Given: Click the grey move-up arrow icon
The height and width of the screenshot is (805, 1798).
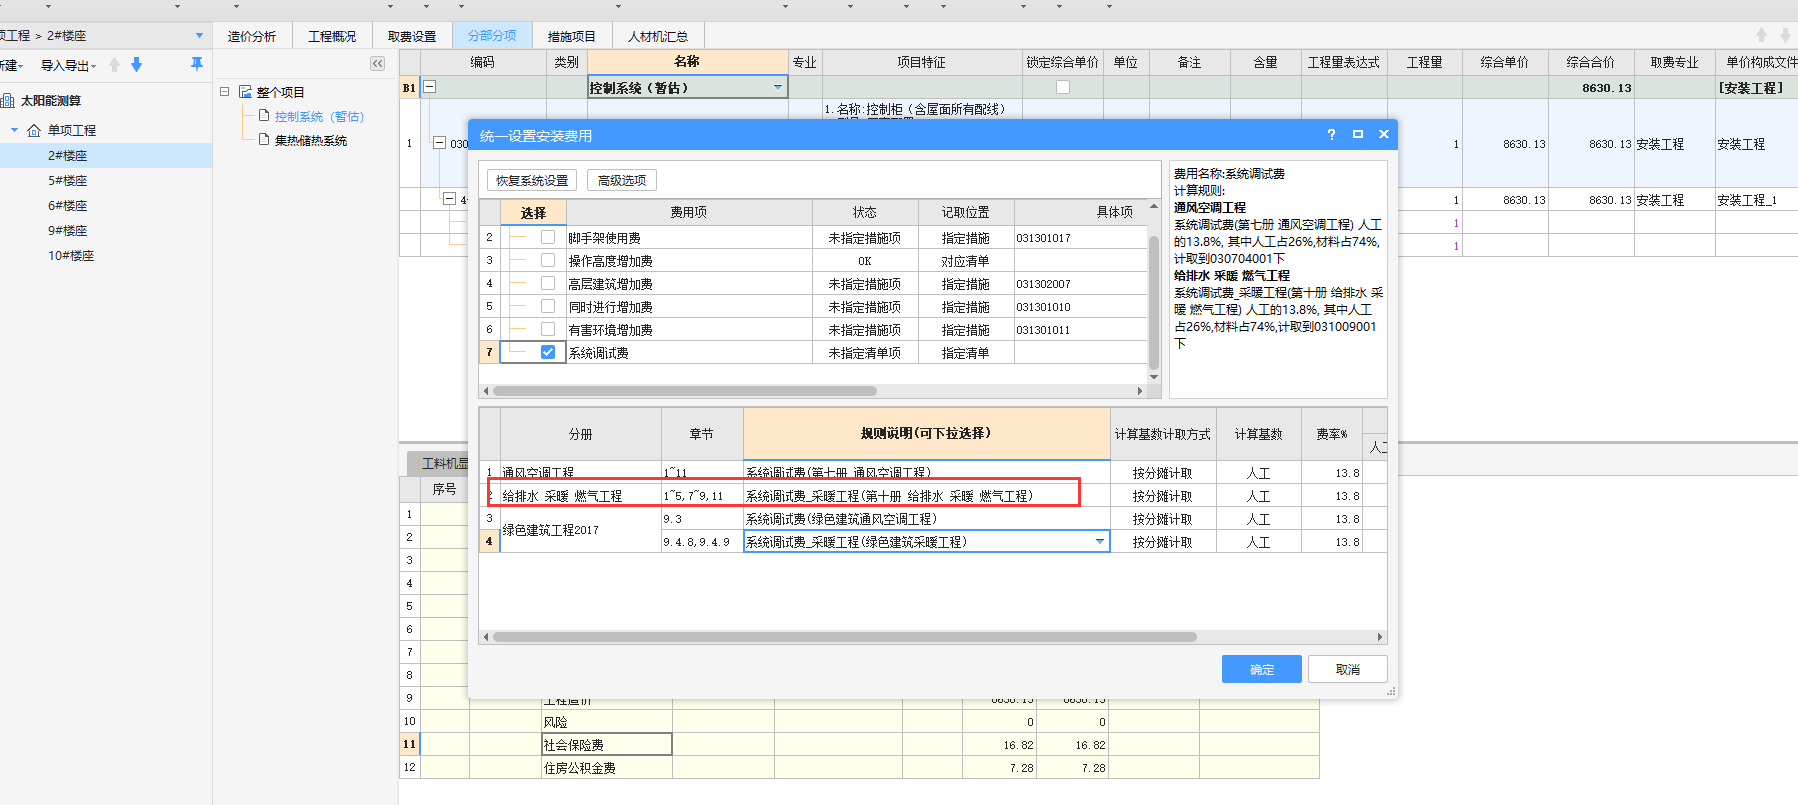Looking at the screenshot, I should (x=114, y=65).
